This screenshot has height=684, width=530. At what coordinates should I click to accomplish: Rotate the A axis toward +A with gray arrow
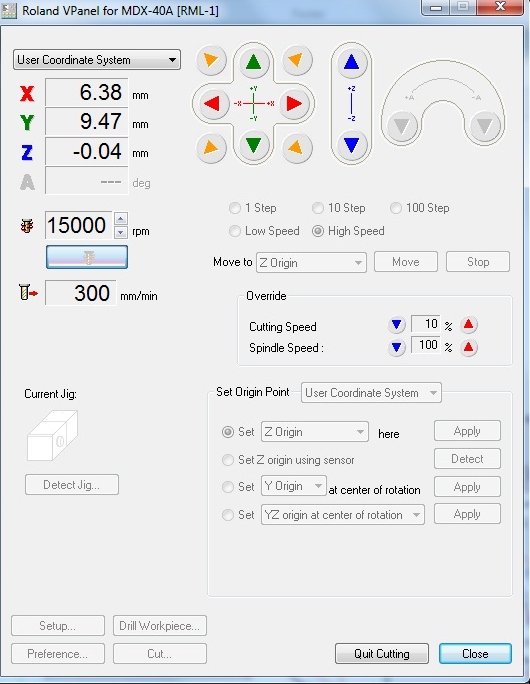coord(402,126)
